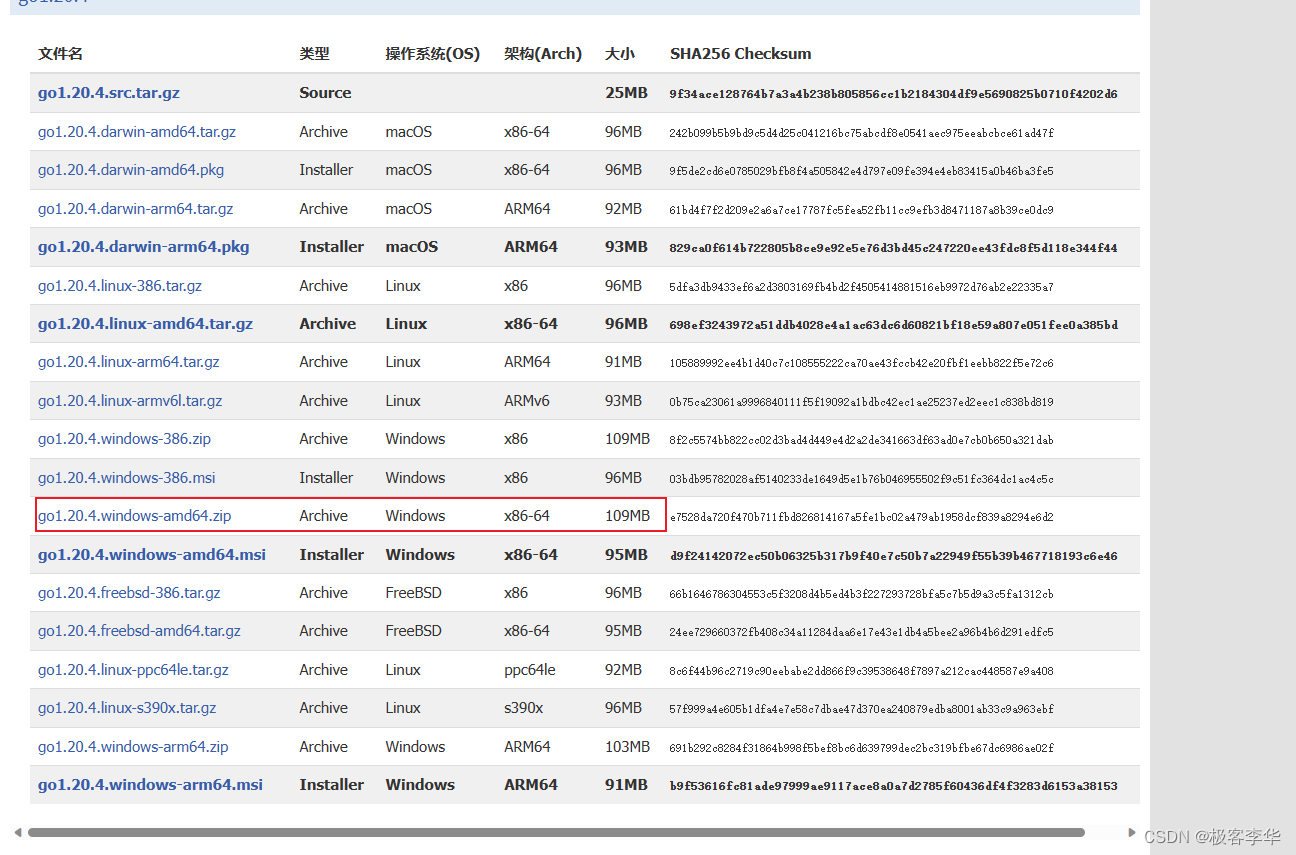Download go1.20.4.linux-armv6l.tar.gz archive
The image size is (1296, 855).
pyautogui.click(x=130, y=401)
